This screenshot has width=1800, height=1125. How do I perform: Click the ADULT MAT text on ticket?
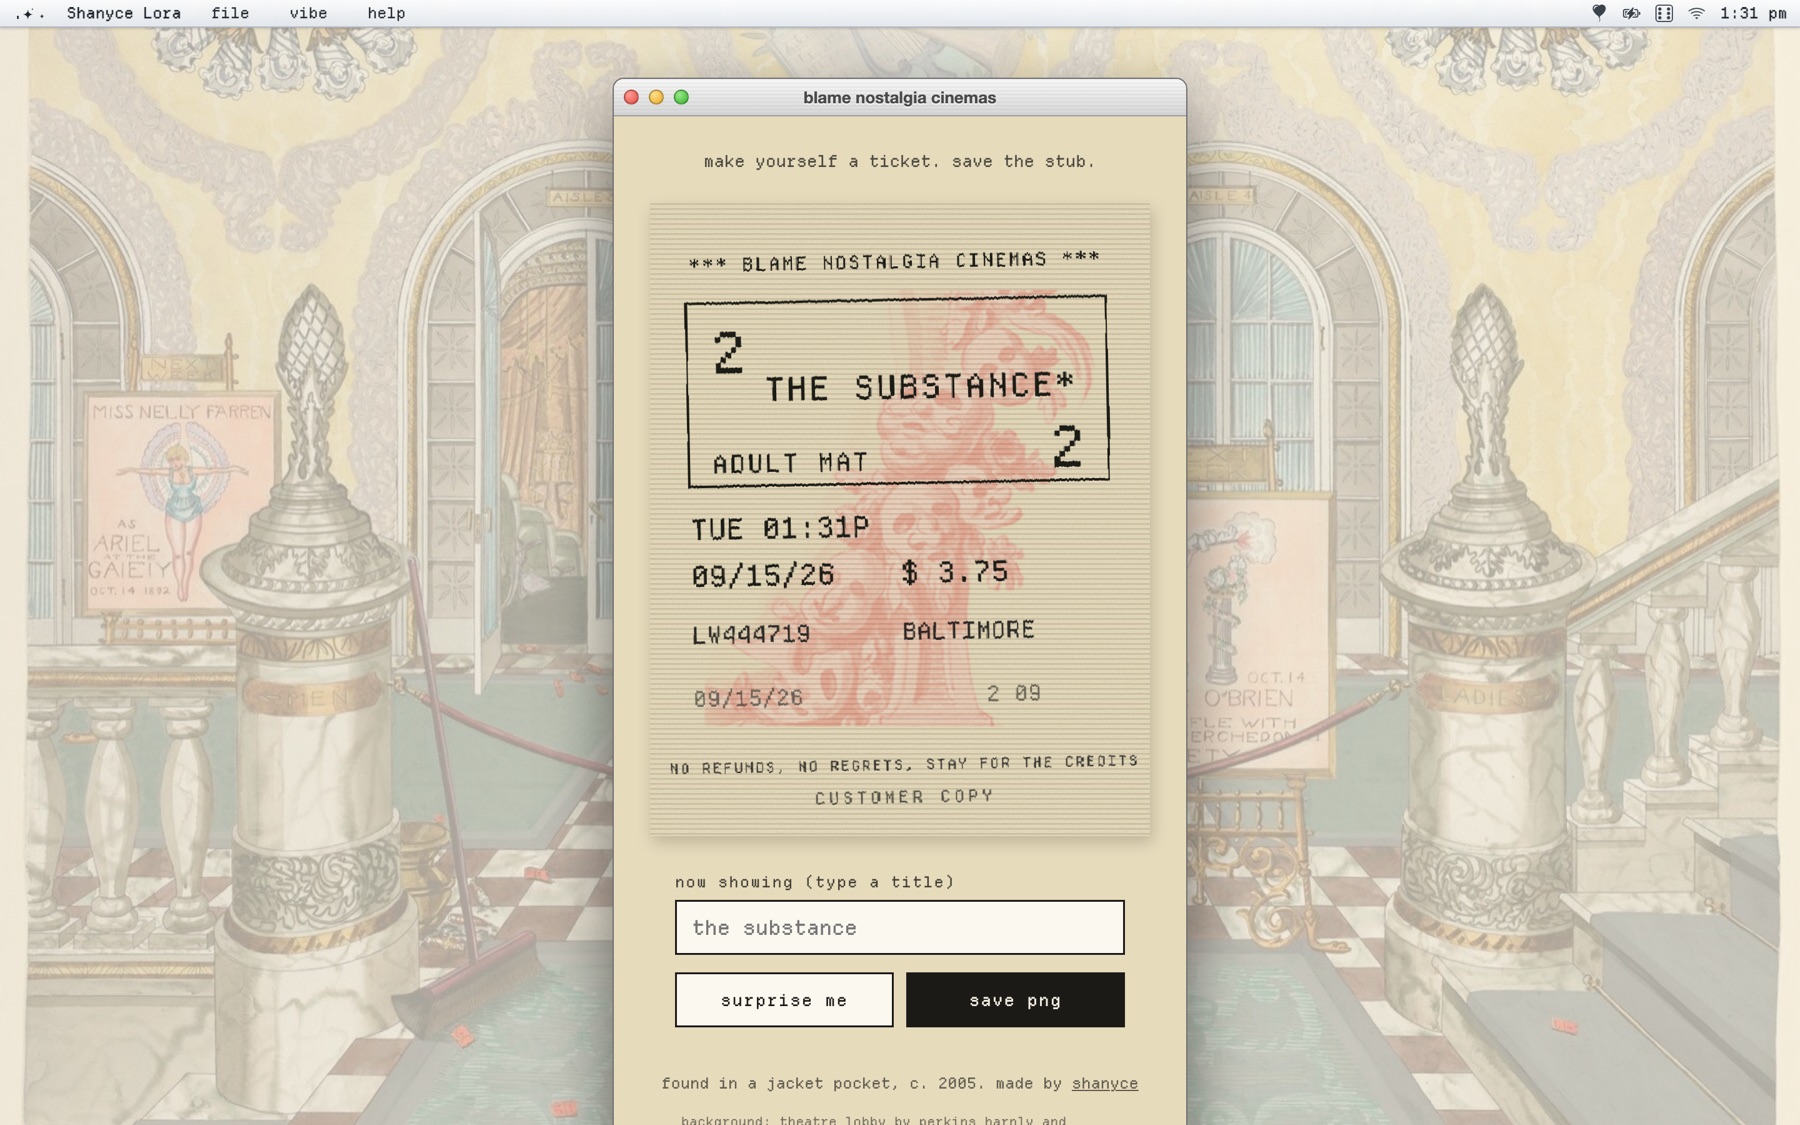tap(790, 462)
